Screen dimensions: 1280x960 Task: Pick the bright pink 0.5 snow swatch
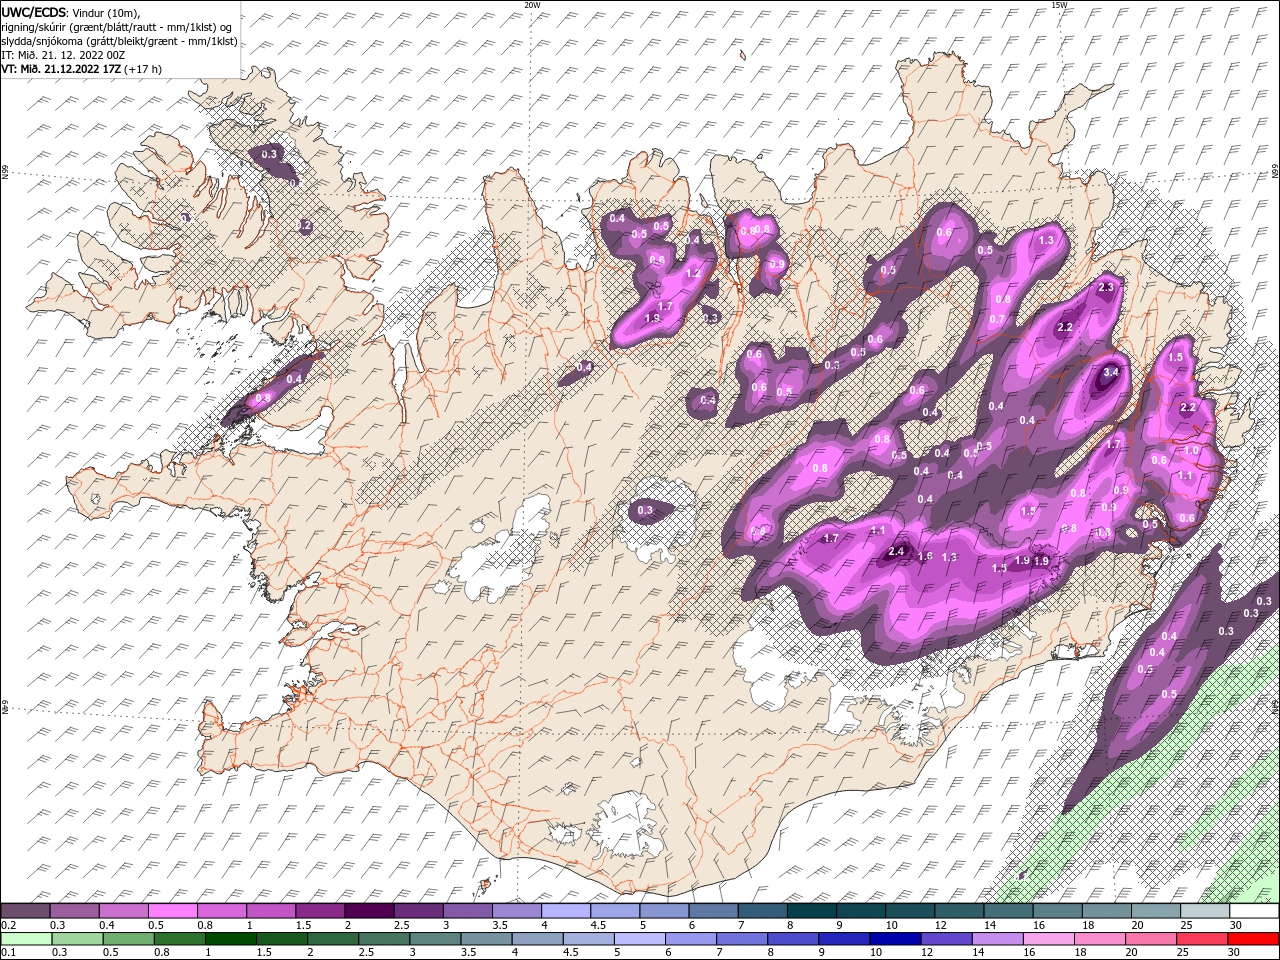point(173,911)
